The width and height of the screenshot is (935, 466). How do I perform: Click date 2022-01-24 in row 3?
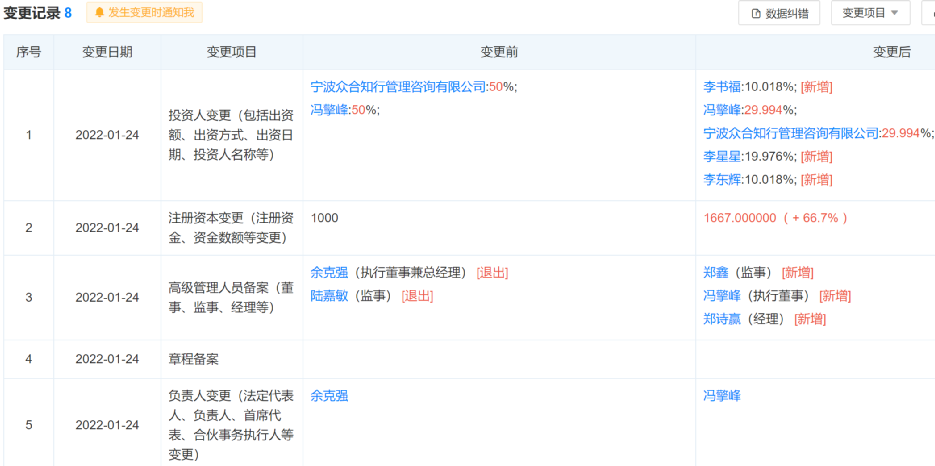coord(107,298)
